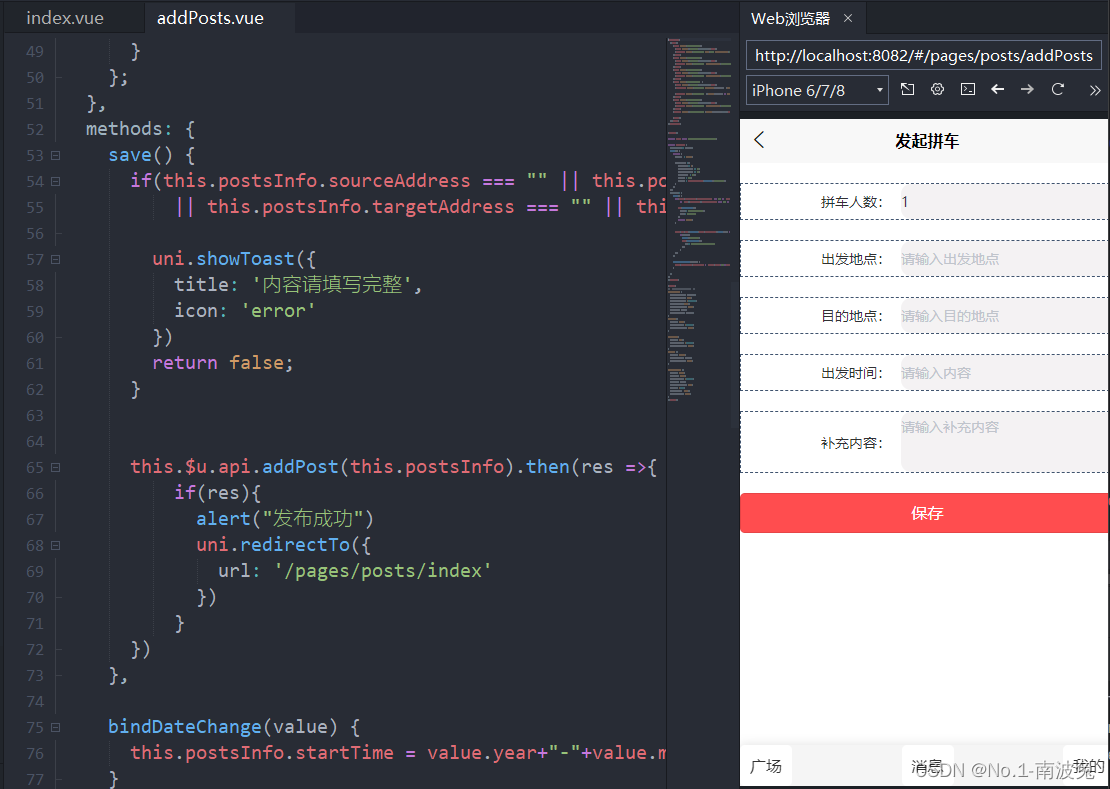Open browser settings gear icon
The width and height of the screenshot is (1110, 789).
[937, 89]
